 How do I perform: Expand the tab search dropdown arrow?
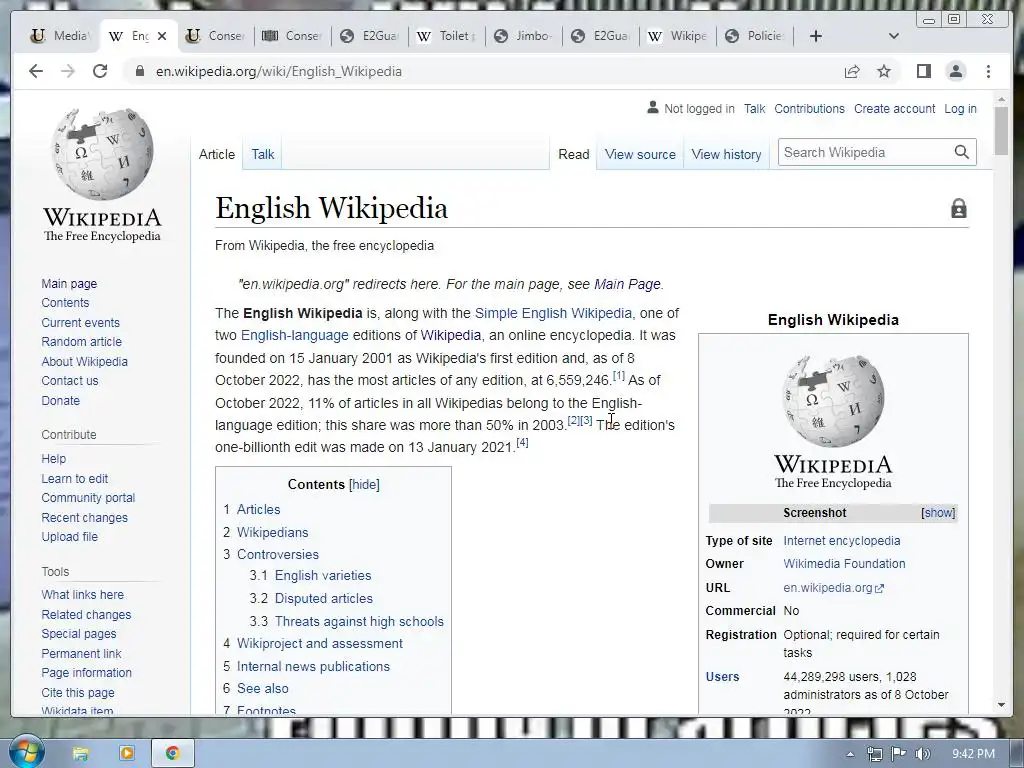(894, 36)
